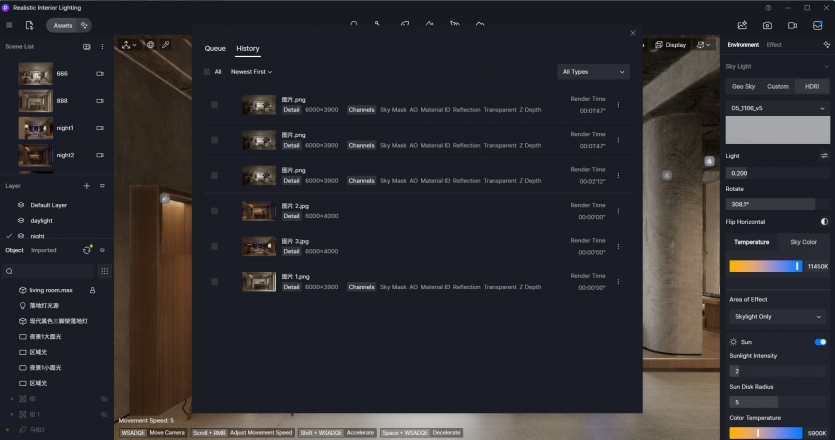Click the grid view icon beside object search
835x440 pixels.
(104, 271)
